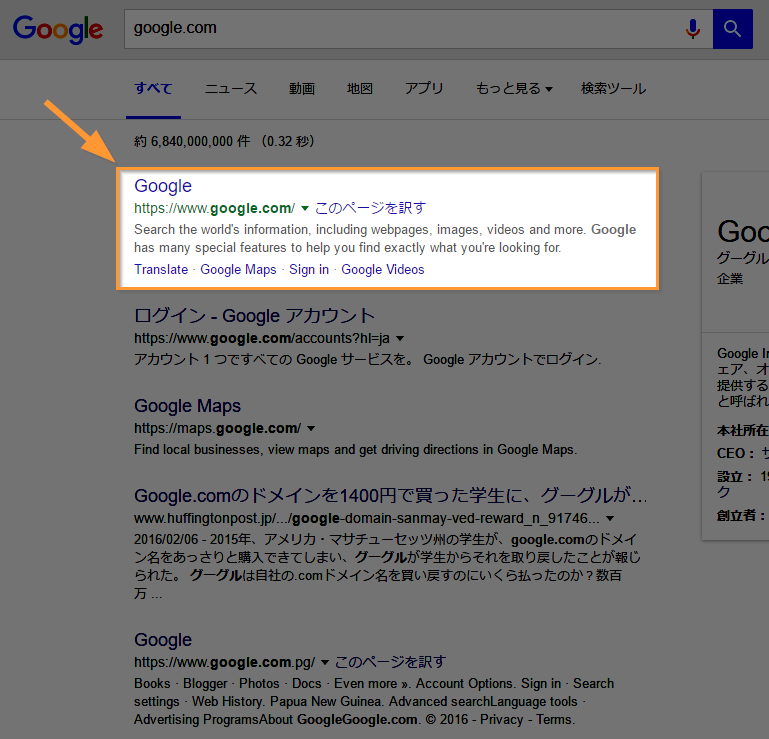Expand the もっと見る dropdown
The image size is (769, 739).
[514, 88]
